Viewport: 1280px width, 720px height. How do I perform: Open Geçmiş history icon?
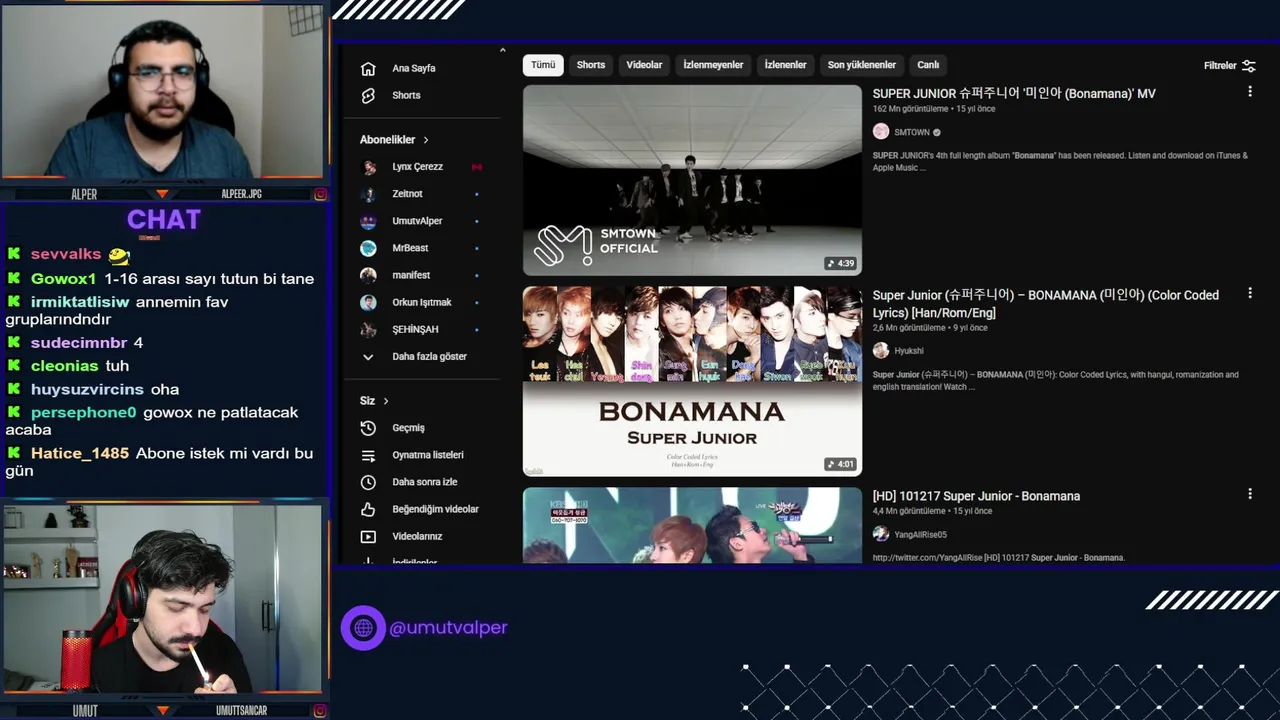click(x=368, y=428)
